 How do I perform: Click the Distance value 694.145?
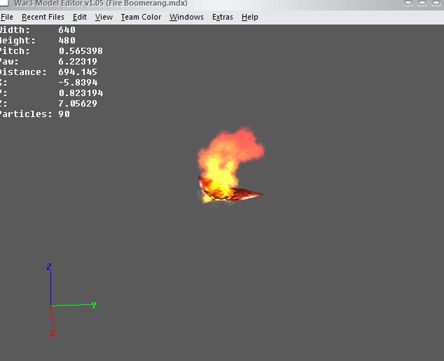pos(78,72)
